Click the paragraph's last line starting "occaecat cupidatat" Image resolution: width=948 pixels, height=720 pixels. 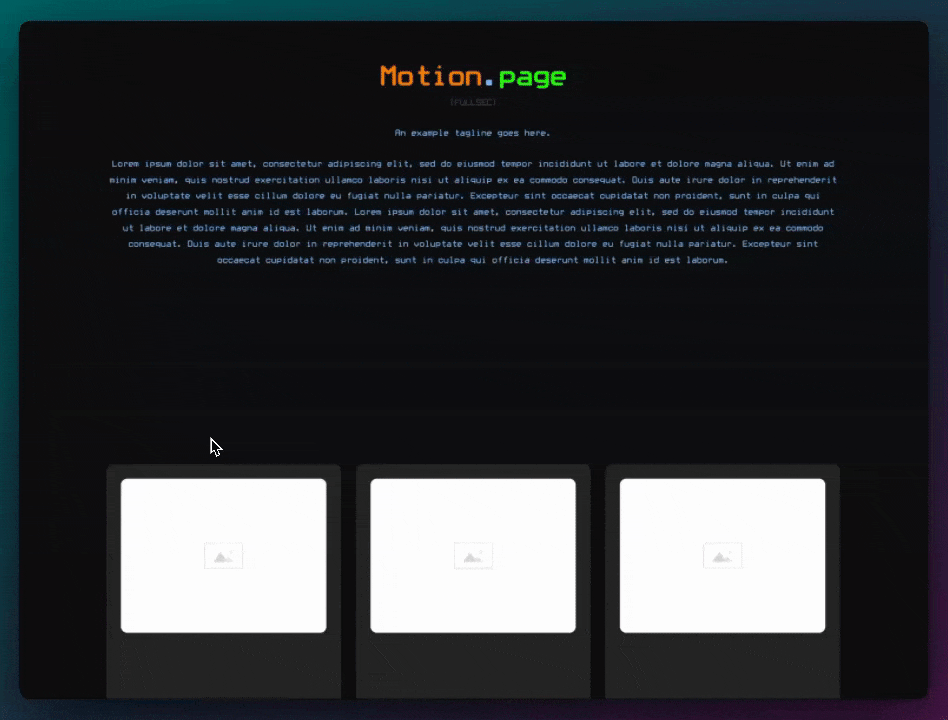pyautogui.click(x=473, y=260)
